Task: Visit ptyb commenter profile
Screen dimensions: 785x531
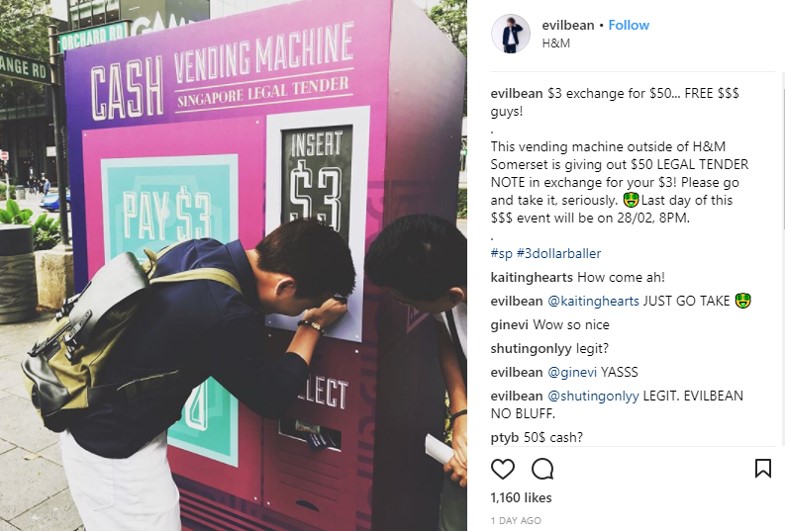Action: [x=505, y=437]
